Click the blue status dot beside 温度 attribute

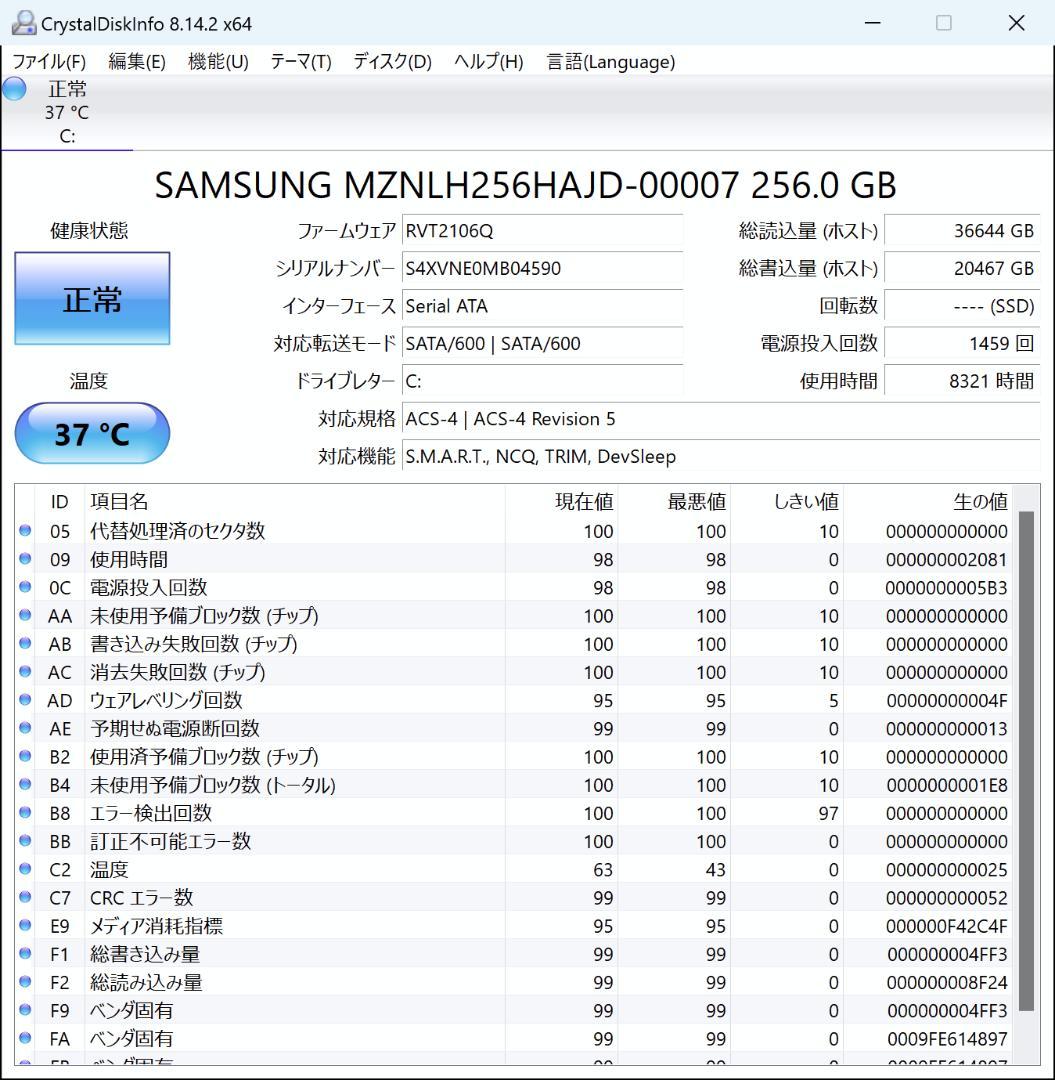coord(24,870)
